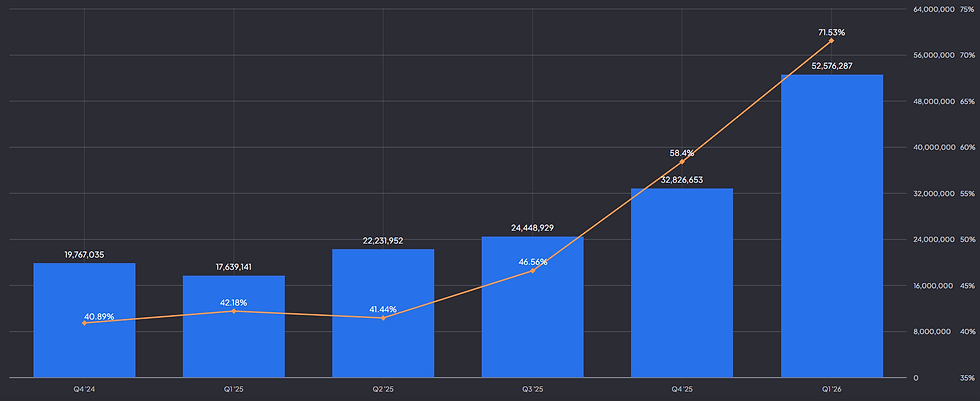Select the 58.4% line data point

tap(682, 162)
